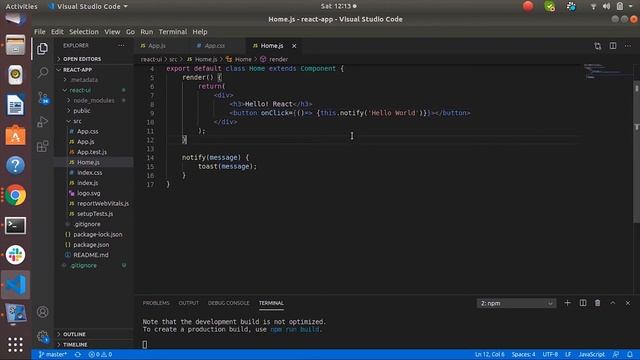
Task: Collapse the src folder
Action: click(x=94, y=121)
